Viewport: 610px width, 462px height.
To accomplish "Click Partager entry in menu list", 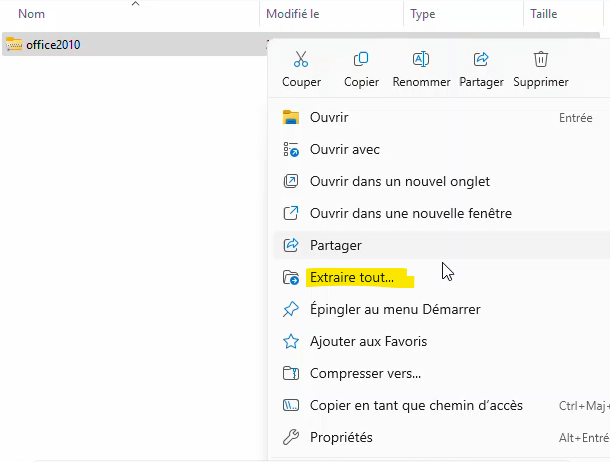I will click(442, 245).
